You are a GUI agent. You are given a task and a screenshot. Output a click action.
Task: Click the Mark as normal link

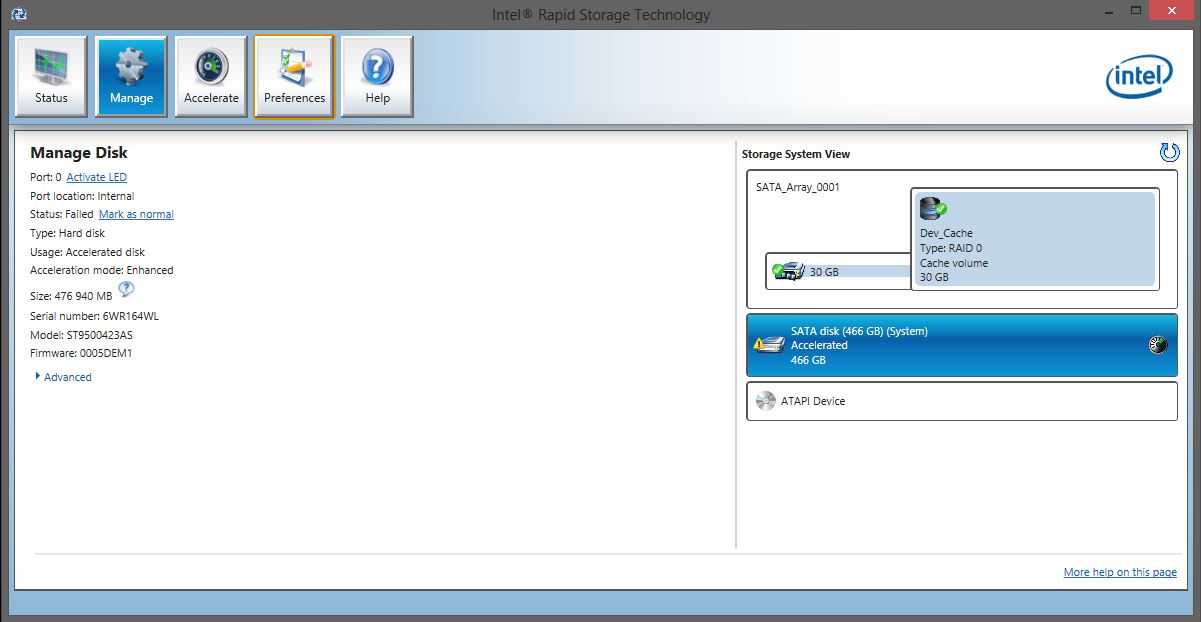[136, 214]
